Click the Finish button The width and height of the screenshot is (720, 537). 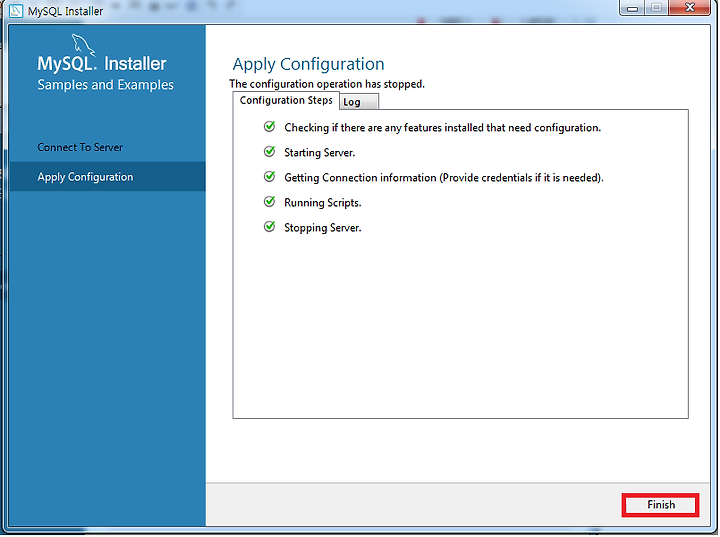coord(660,505)
